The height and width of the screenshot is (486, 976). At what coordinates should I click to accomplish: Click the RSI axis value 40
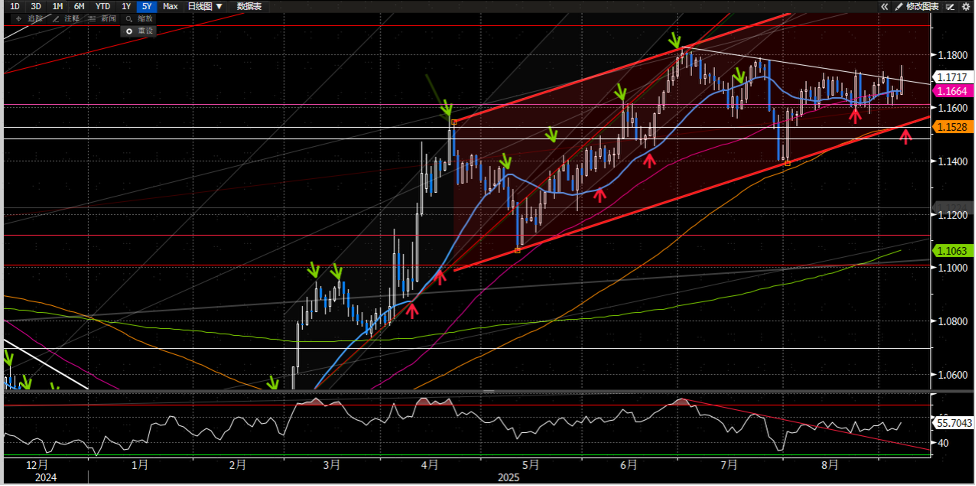point(943,443)
